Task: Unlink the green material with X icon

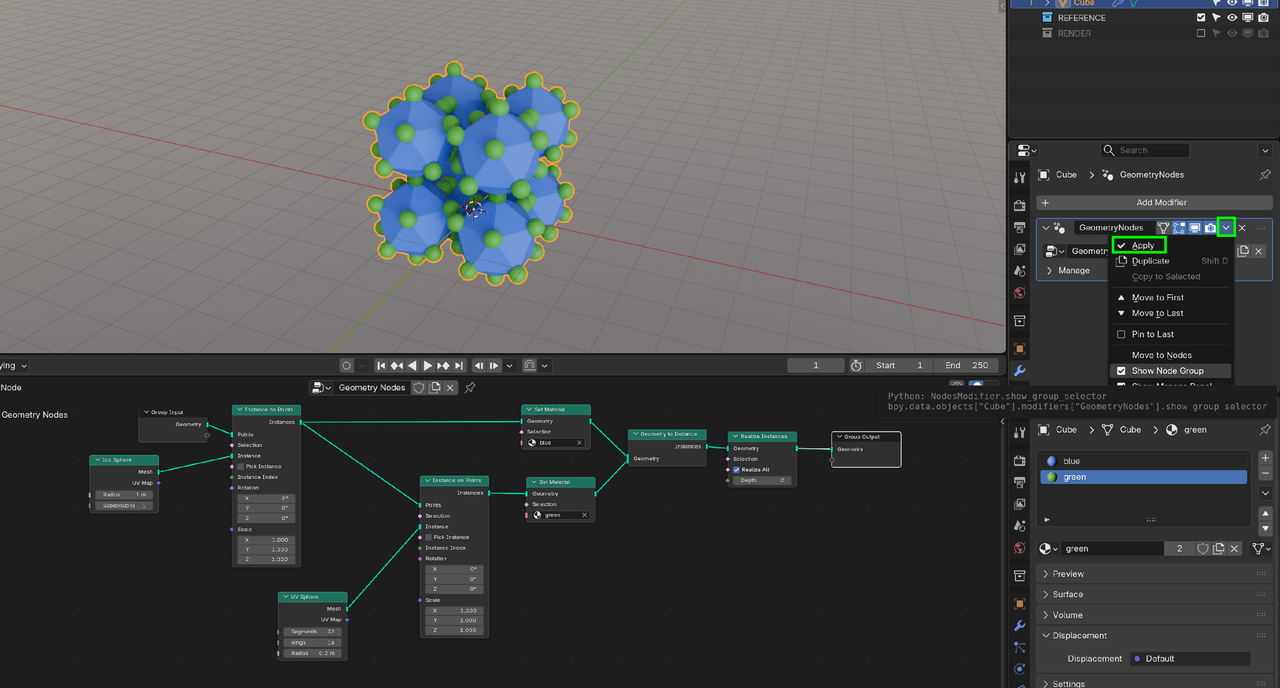Action: click(1234, 549)
